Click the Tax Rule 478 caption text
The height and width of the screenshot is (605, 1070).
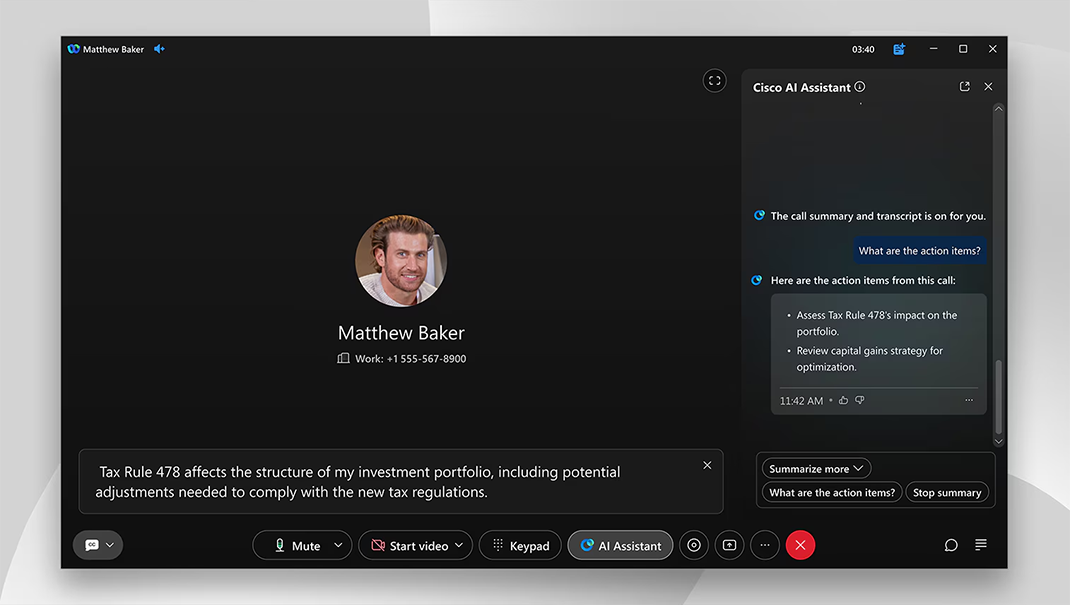(x=360, y=482)
